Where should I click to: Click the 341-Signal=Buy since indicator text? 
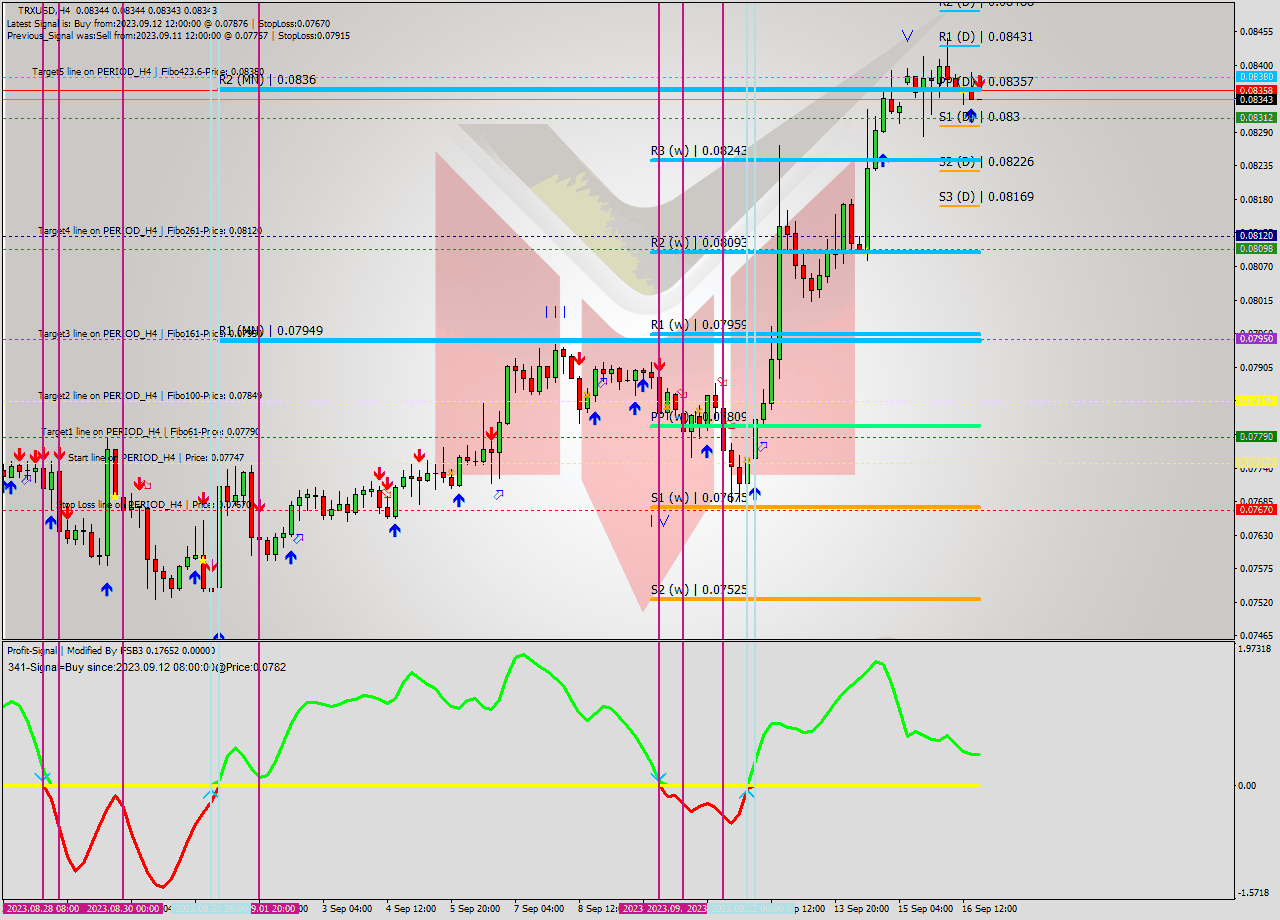(x=146, y=667)
